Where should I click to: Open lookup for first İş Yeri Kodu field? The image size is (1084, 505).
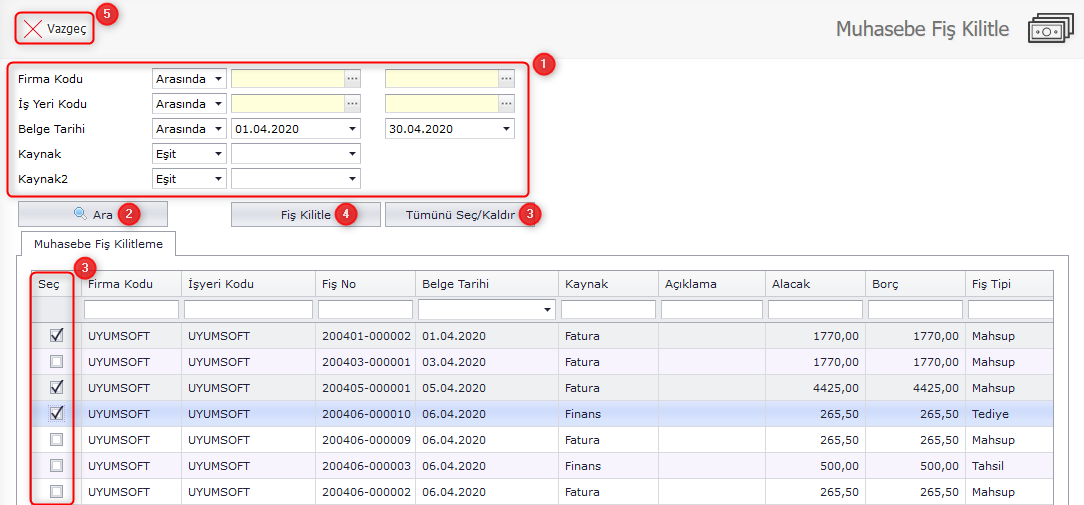coord(352,104)
